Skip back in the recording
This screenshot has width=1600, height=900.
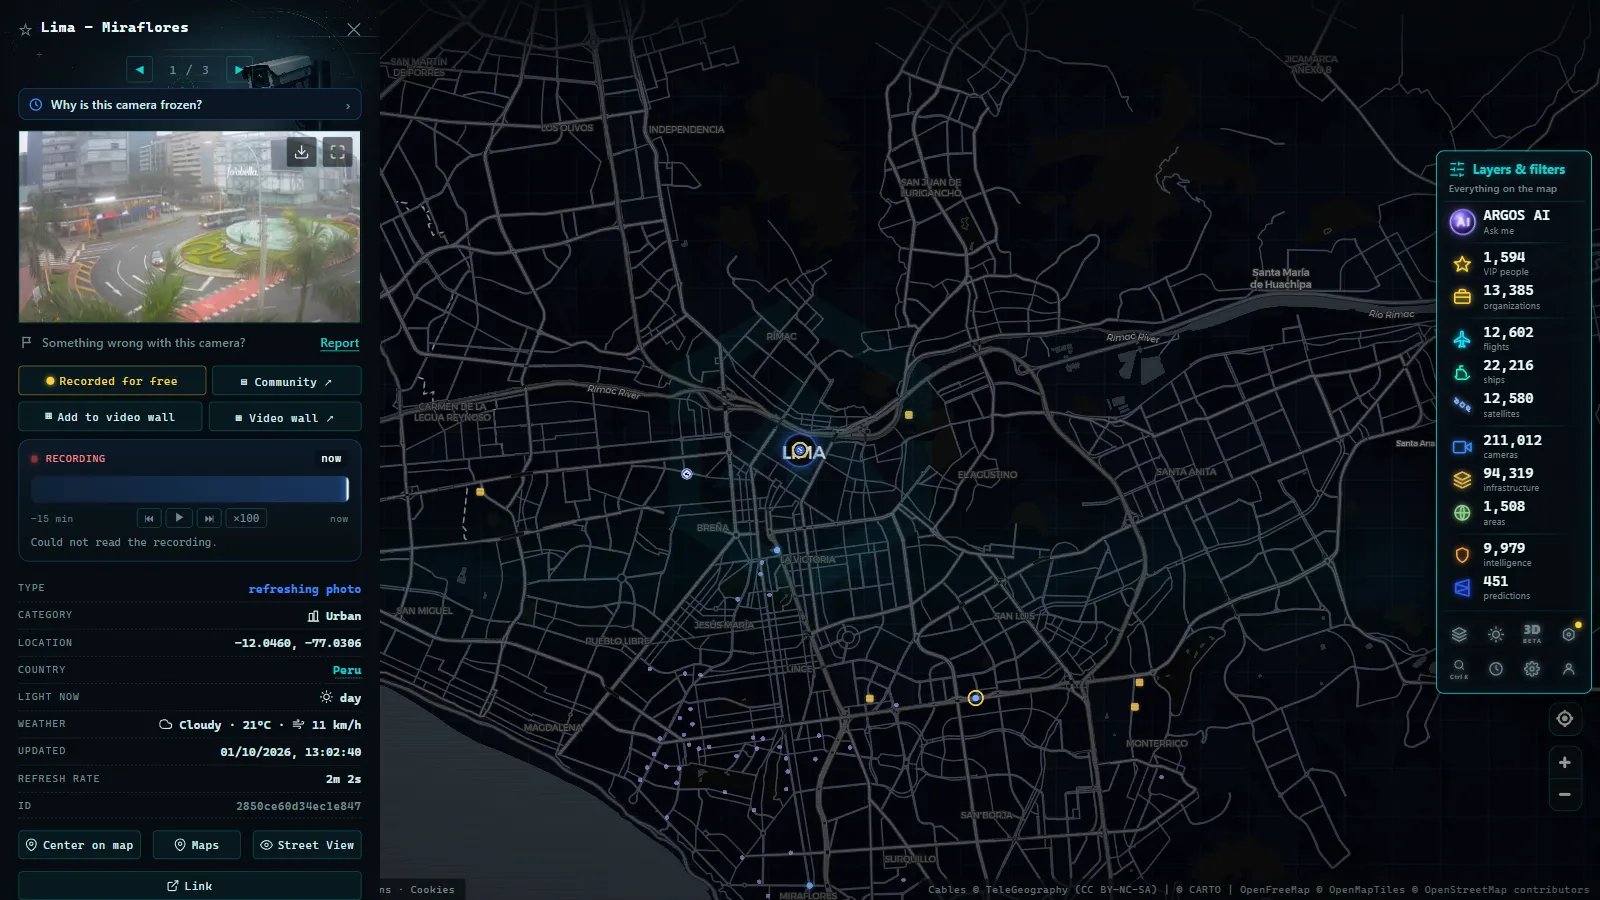149,518
